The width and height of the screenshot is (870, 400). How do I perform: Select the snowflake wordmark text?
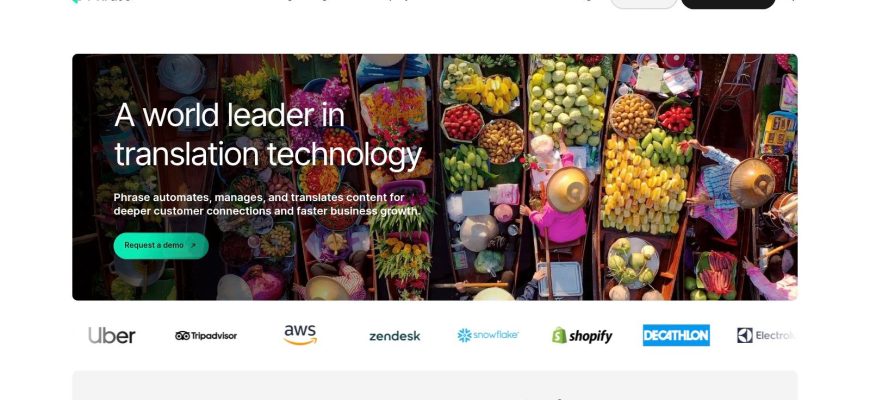[495, 335]
